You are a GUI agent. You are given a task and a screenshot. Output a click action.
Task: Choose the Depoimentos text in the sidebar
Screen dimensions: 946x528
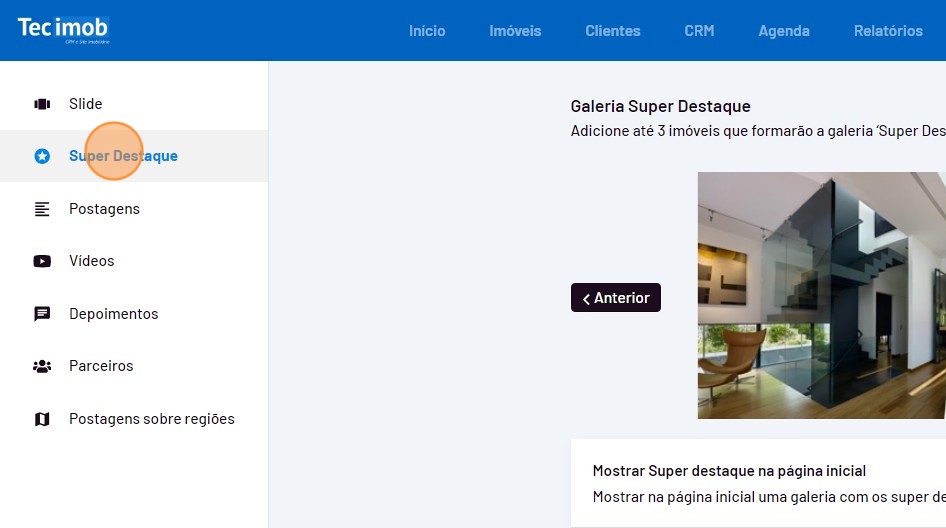click(x=113, y=314)
